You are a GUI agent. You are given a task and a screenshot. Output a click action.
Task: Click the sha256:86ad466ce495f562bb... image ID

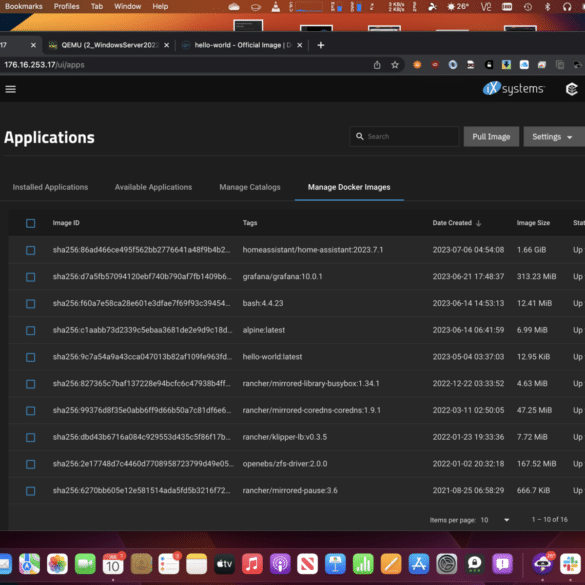tap(141, 250)
